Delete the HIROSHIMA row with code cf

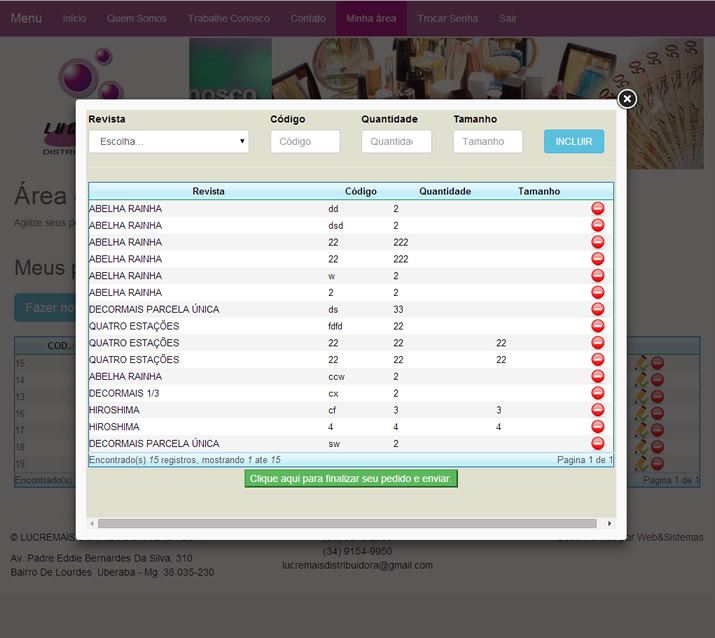pyautogui.click(x=597, y=410)
